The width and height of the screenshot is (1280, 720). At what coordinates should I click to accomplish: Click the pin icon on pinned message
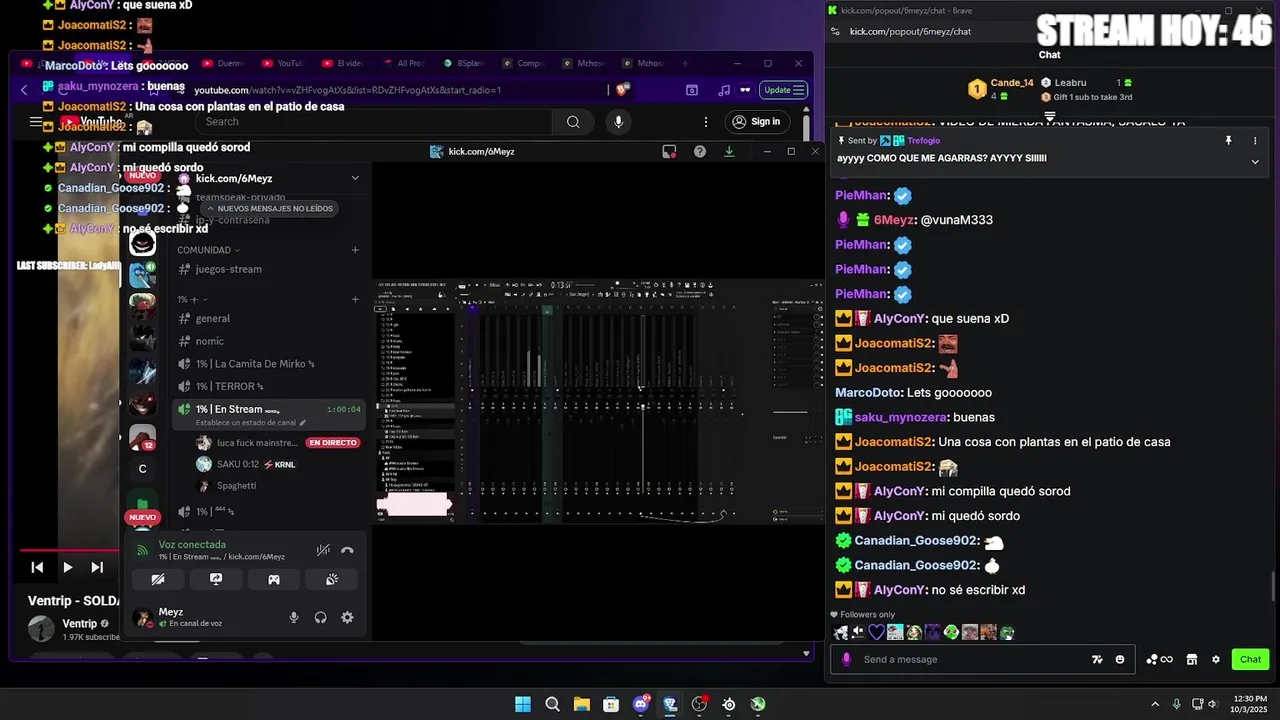coord(1228,141)
